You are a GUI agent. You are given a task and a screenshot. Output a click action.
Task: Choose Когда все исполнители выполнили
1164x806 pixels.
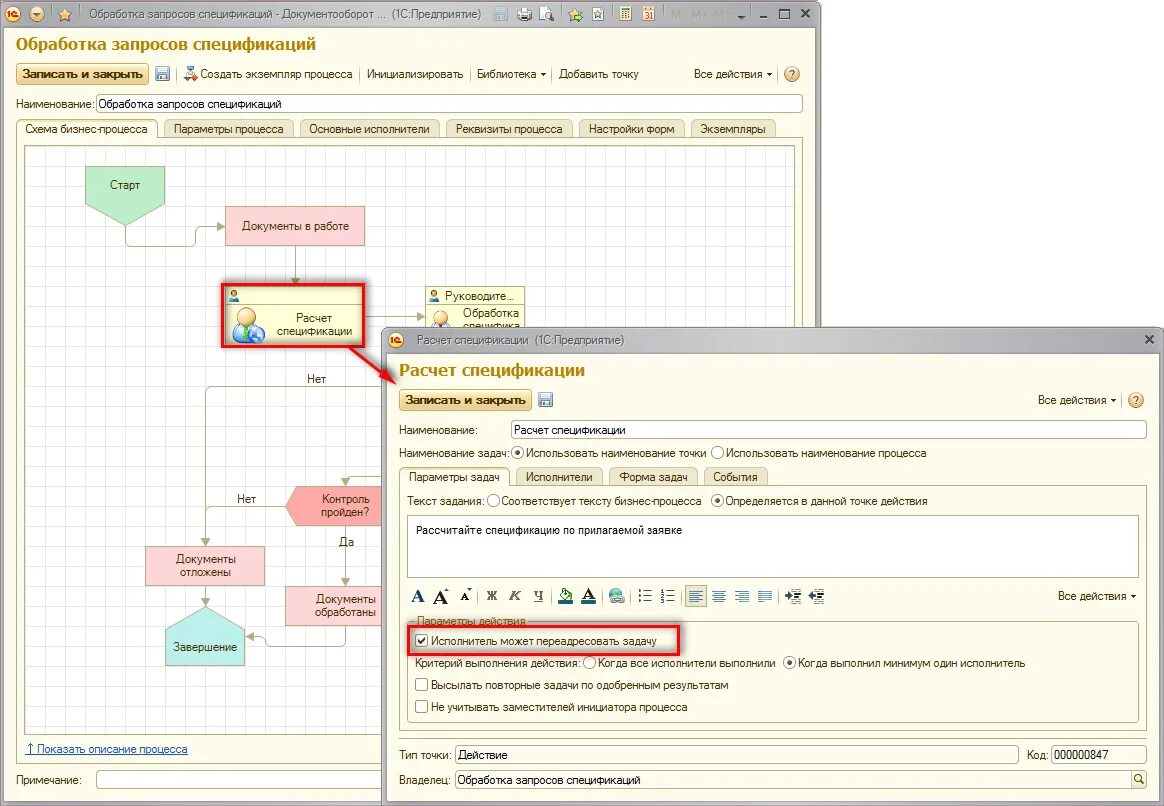point(589,663)
